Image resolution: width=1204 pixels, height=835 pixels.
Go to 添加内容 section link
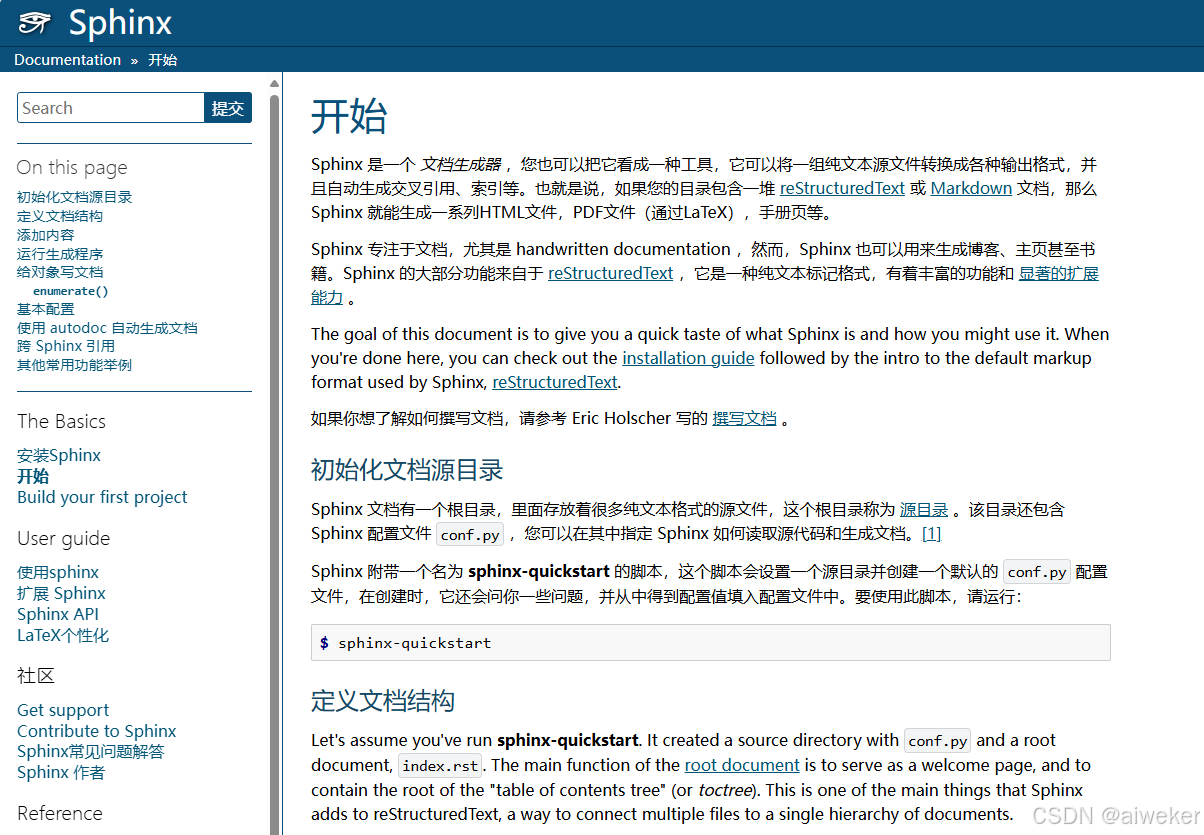click(45, 235)
